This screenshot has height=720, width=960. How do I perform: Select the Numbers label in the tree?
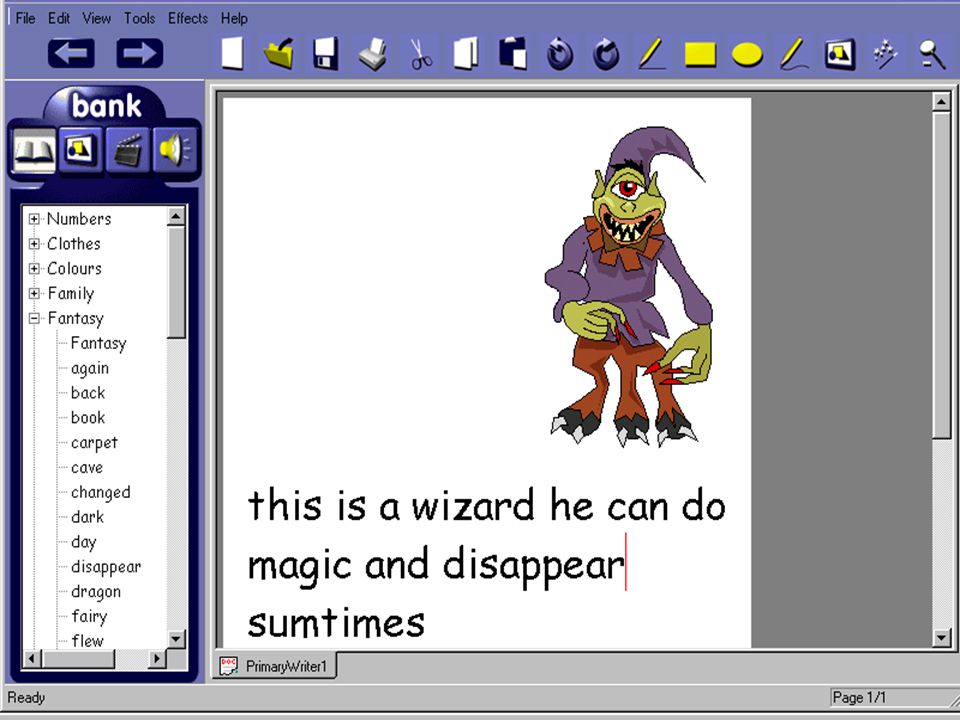[x=79, y=219]
